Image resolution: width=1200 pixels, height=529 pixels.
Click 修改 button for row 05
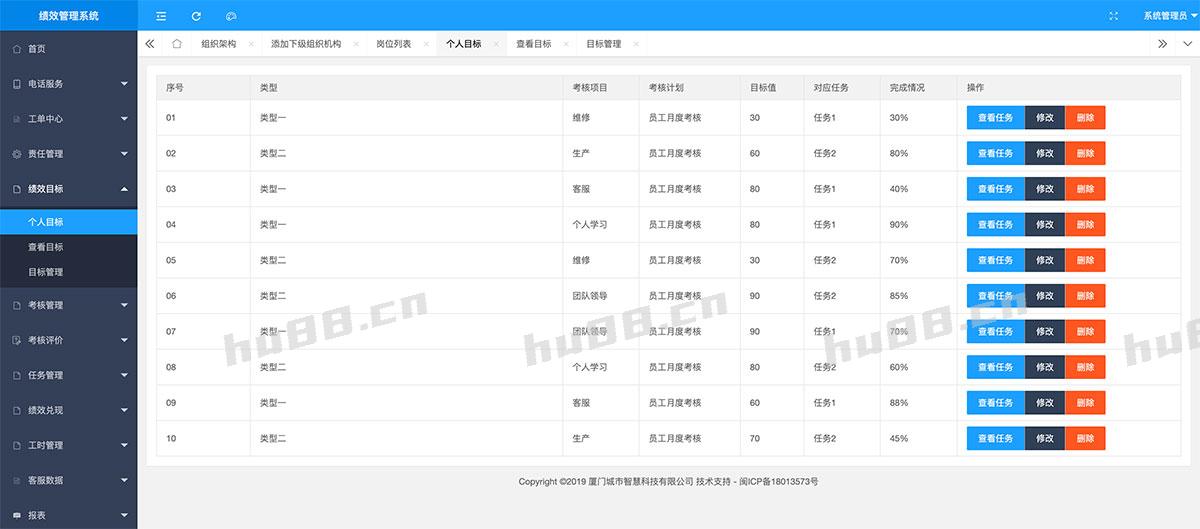pos(1044,260)
